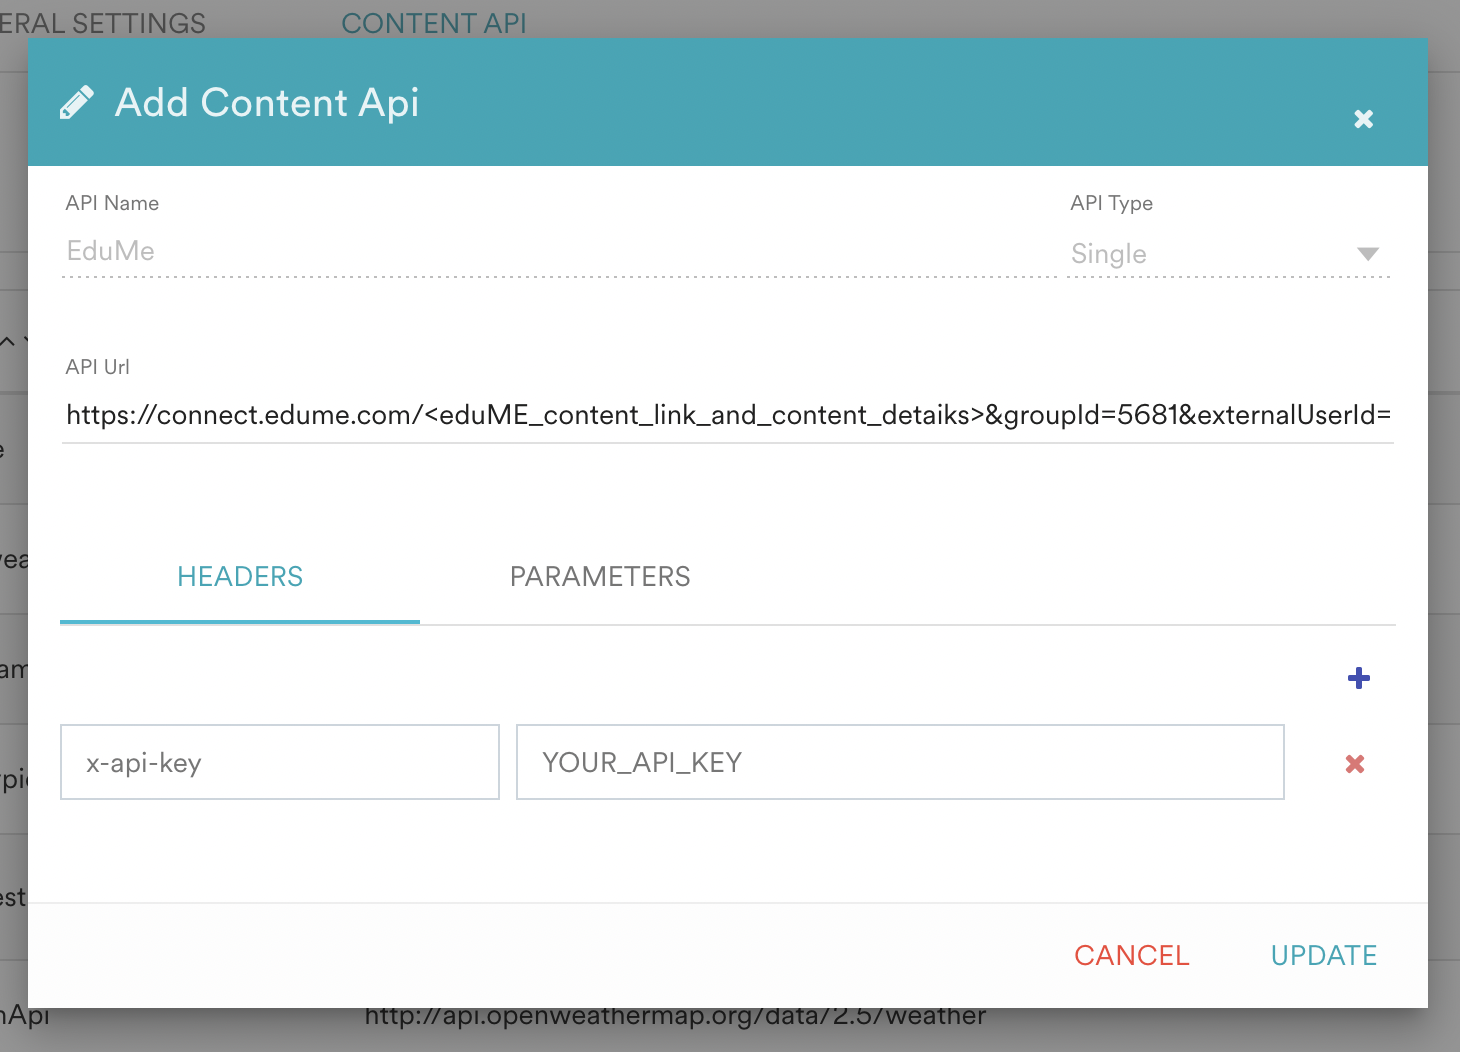
Task: Add a new header row with plus icon
Action: click(x=1359, y=678)
